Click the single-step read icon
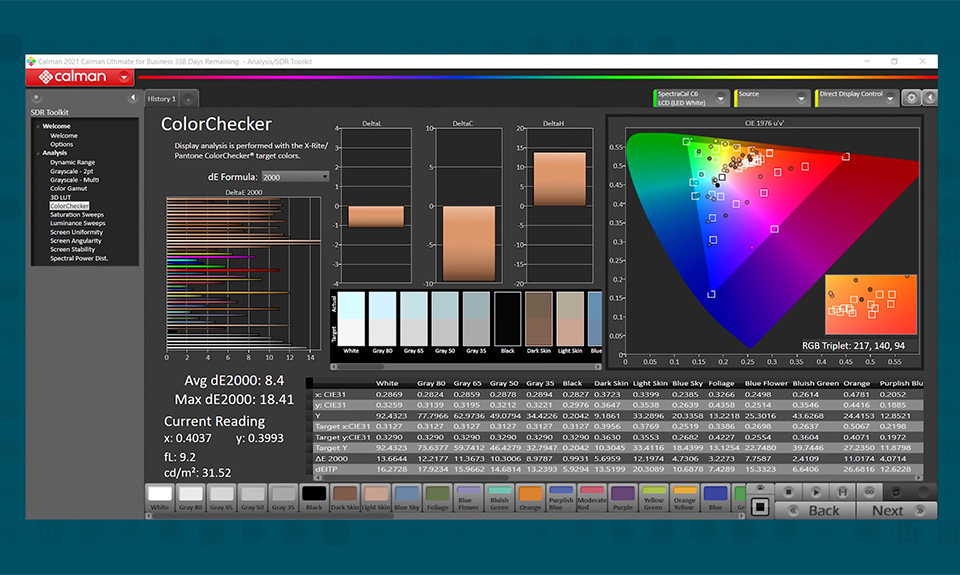The height and width of the screenshot is (575, 960). pos(814,491)
